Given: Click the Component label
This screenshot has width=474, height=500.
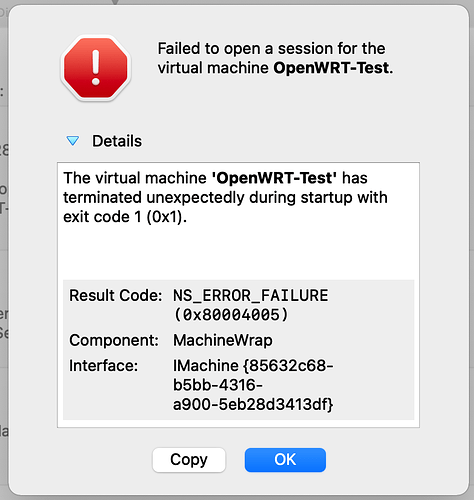Looking at the screenshot, I should pos(114,341).
